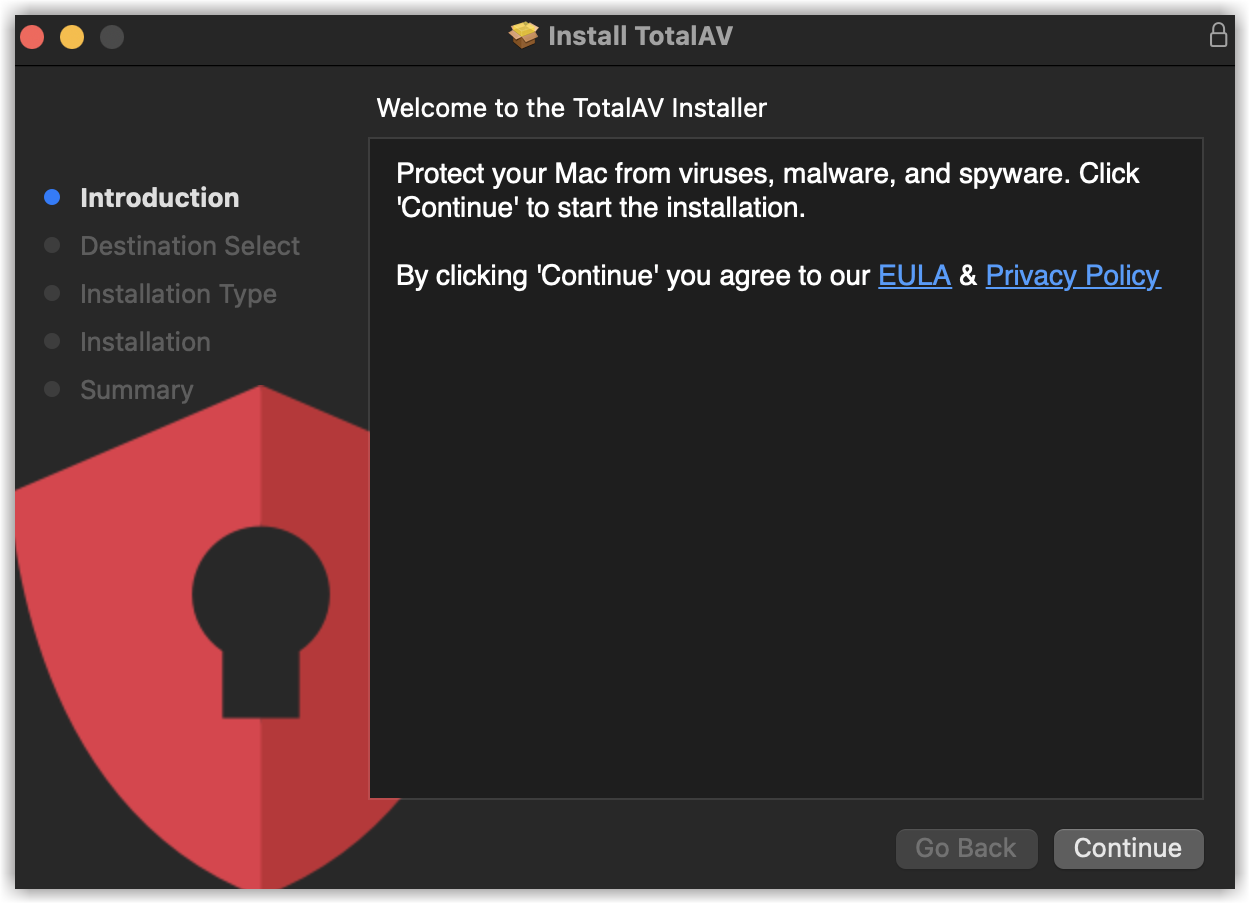Viewport: 1250px width, 904px height.
Task: Click the gray disabled zoom button
Action: pos(112,37)
